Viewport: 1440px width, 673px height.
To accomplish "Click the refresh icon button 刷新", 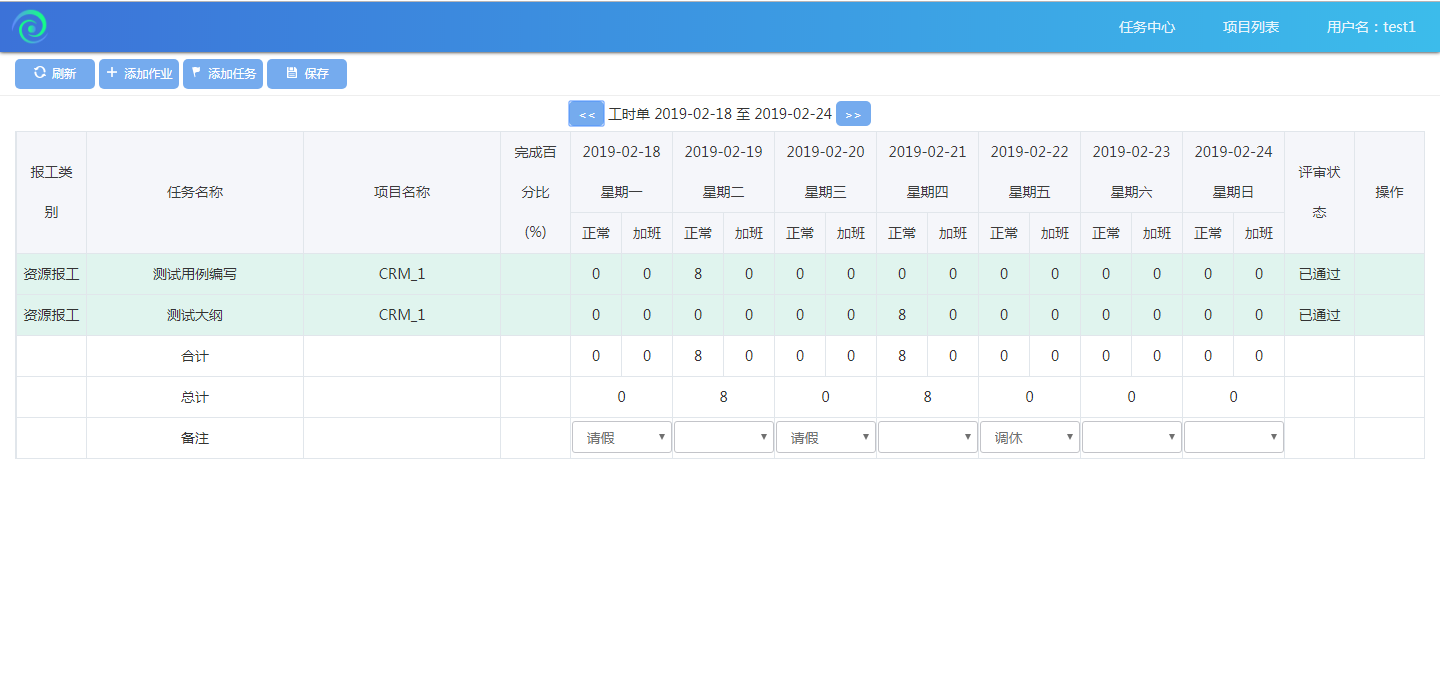I will [55, 74].
